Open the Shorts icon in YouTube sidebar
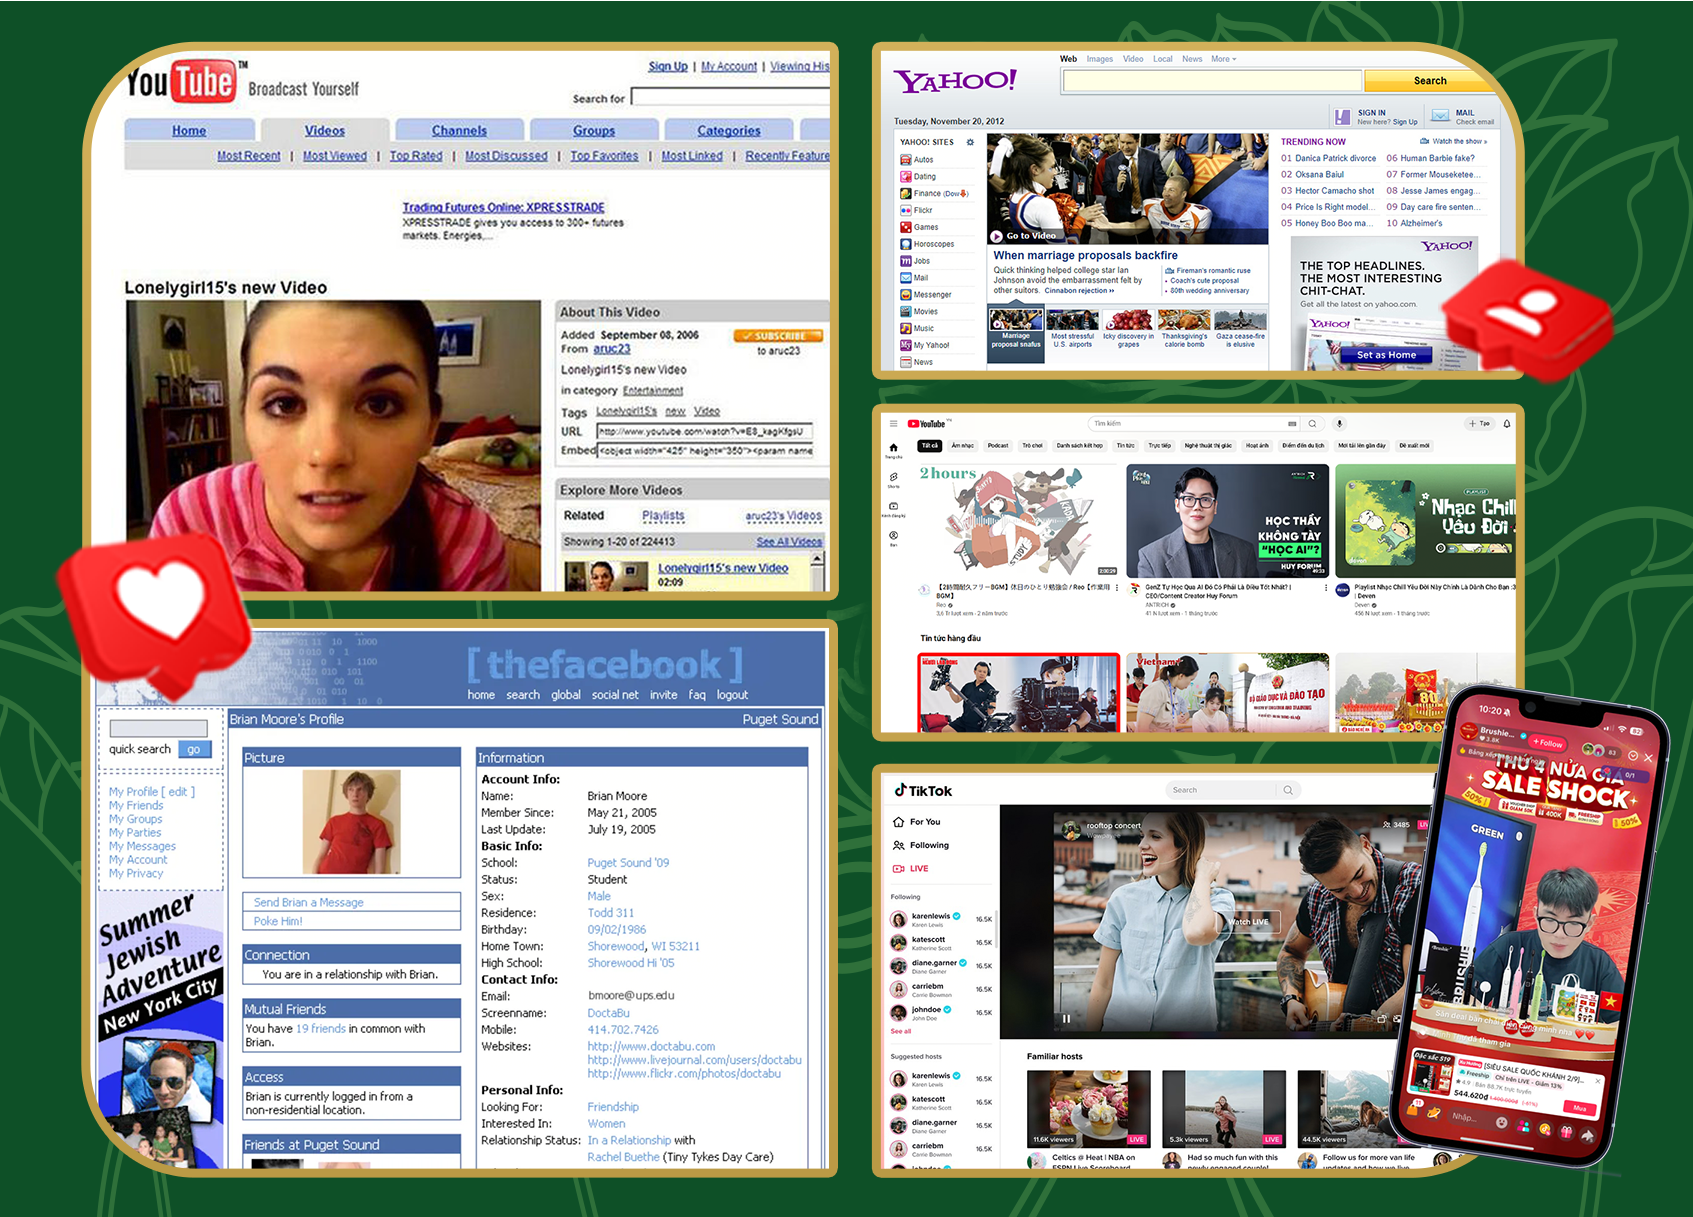The height and width of the screenshot is (1217, 1693). (893, 479)
